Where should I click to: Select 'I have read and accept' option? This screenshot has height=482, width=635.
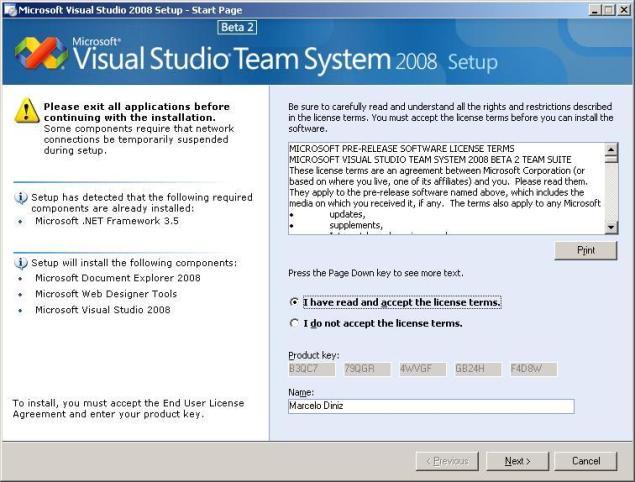[293, 302]
